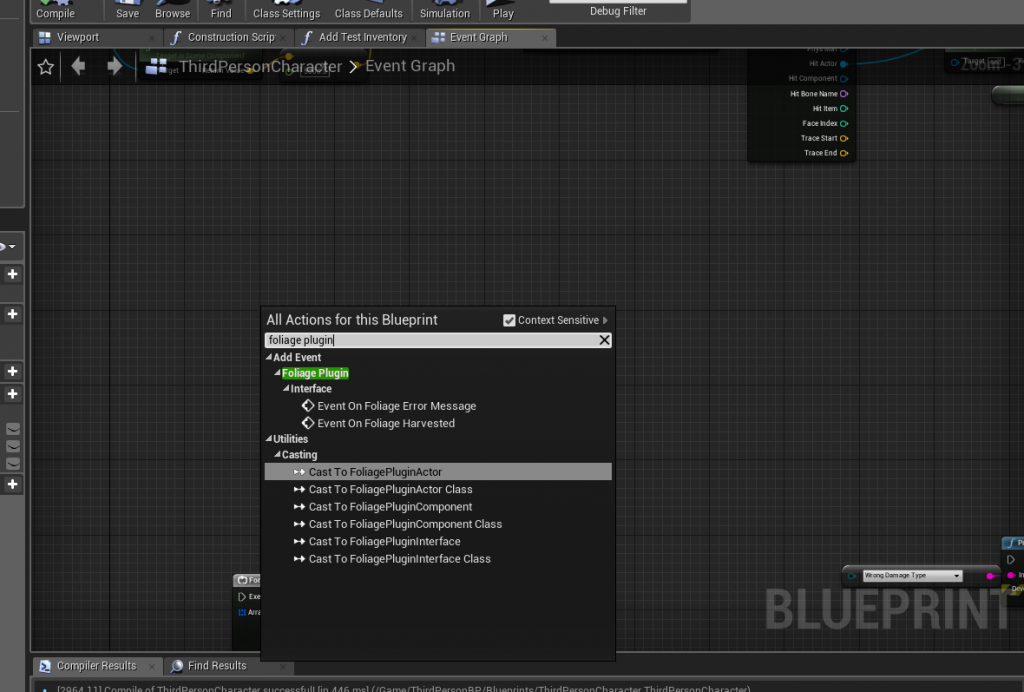The height and width of the screenshot is (692, 1024).
Task: Expand the Context Sensitive options arrow
Action: (x=605, y=321)
